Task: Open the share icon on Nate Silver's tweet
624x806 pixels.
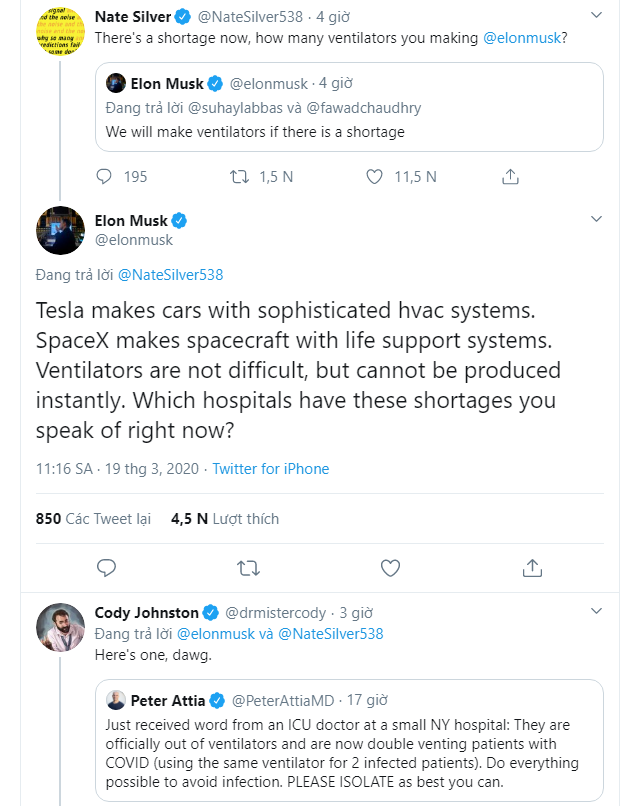Action: pyautogui.click(x=510, y=176)
